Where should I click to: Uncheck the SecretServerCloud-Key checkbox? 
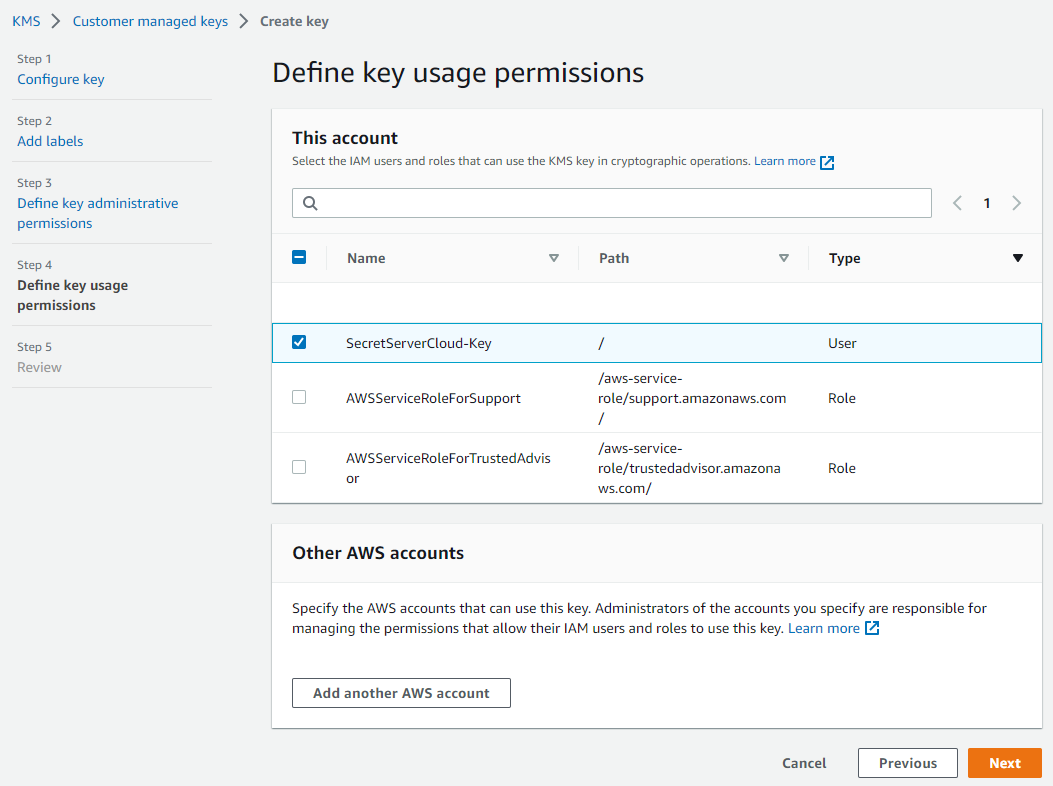pyautogui.click(x=299, y=342)
